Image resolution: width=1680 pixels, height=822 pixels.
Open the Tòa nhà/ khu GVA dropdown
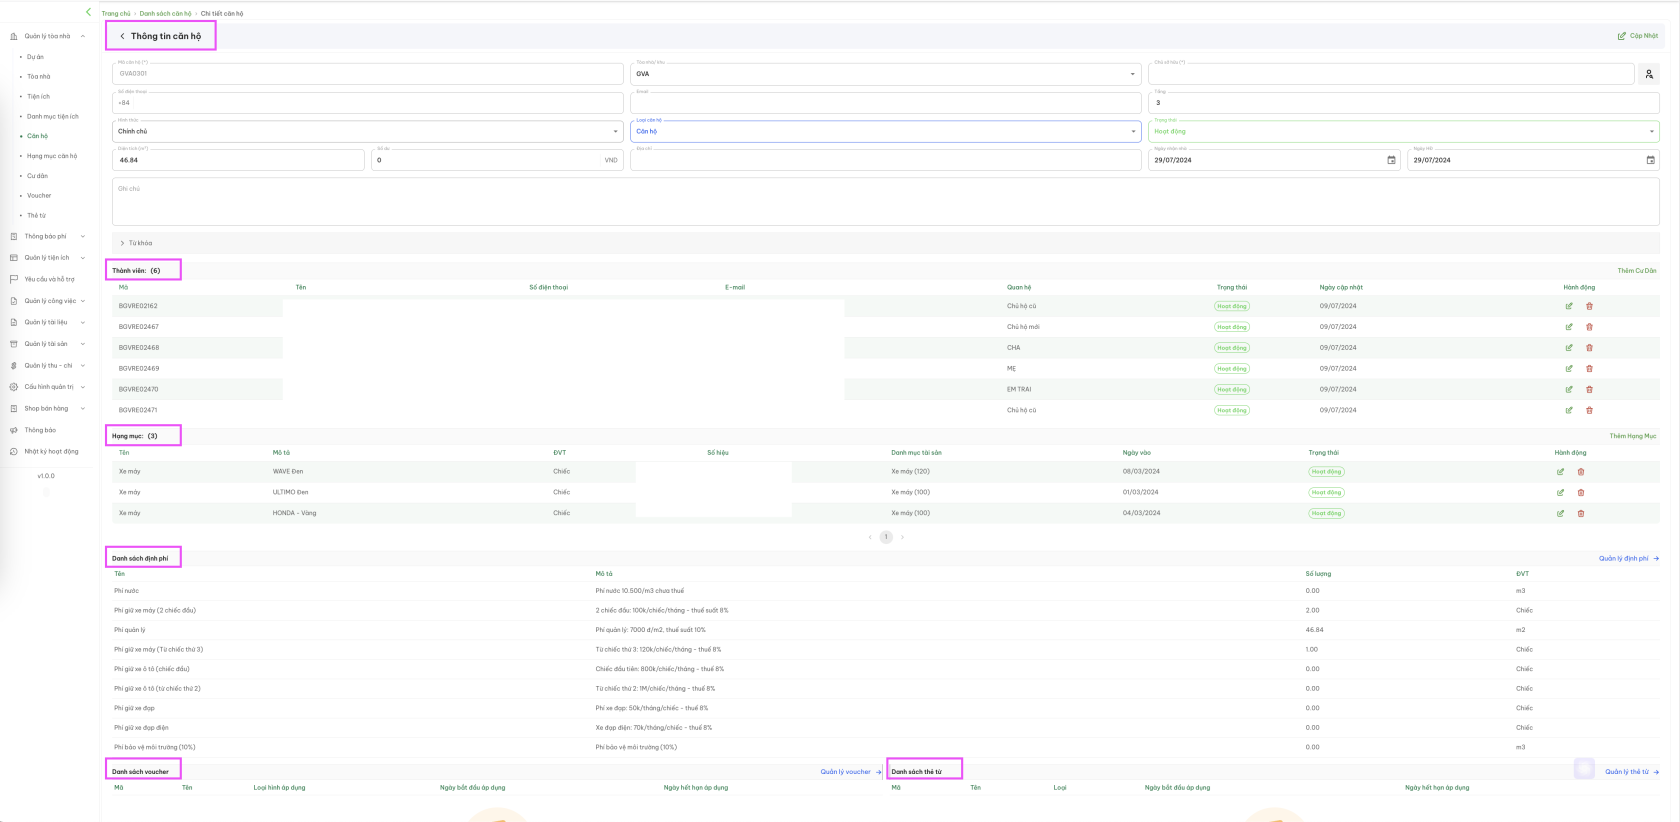pos(886,74)
